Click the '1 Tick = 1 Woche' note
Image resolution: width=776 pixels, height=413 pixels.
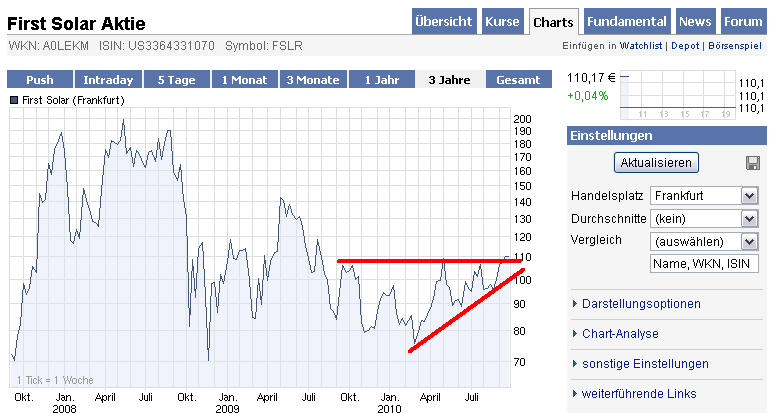(x=55, y=380)
